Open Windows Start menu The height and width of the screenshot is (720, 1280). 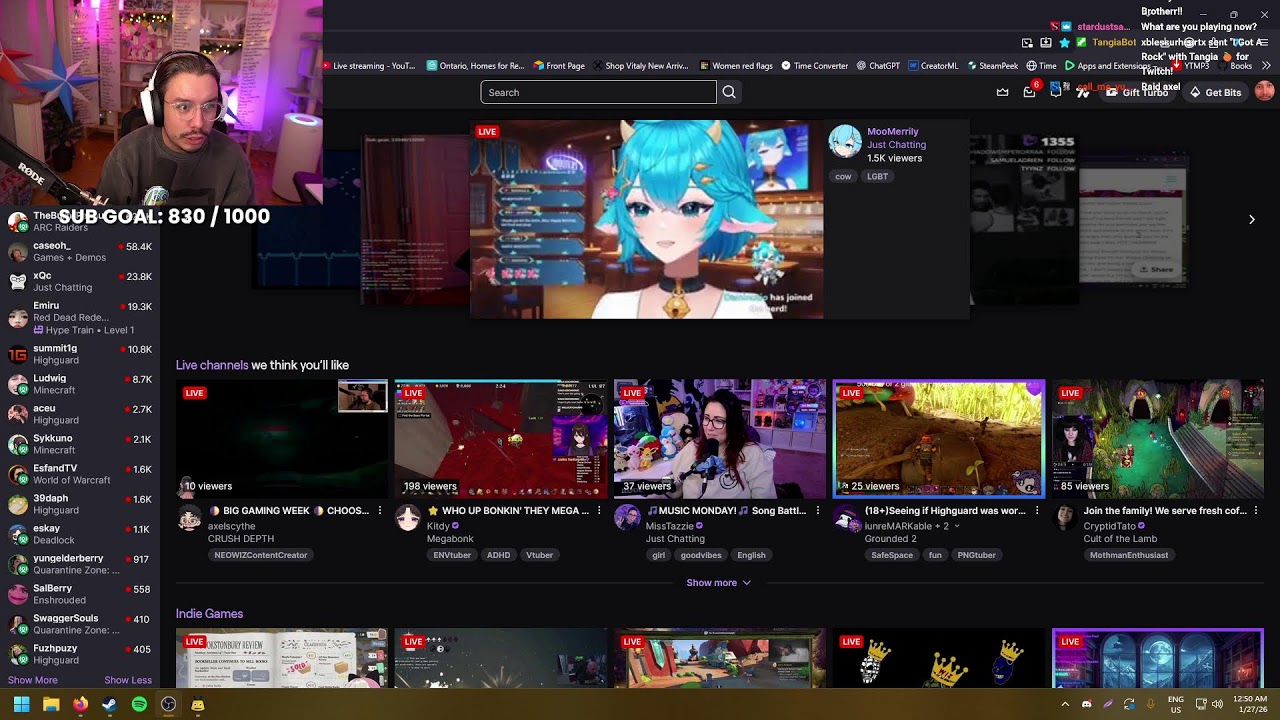pos(21,704)
